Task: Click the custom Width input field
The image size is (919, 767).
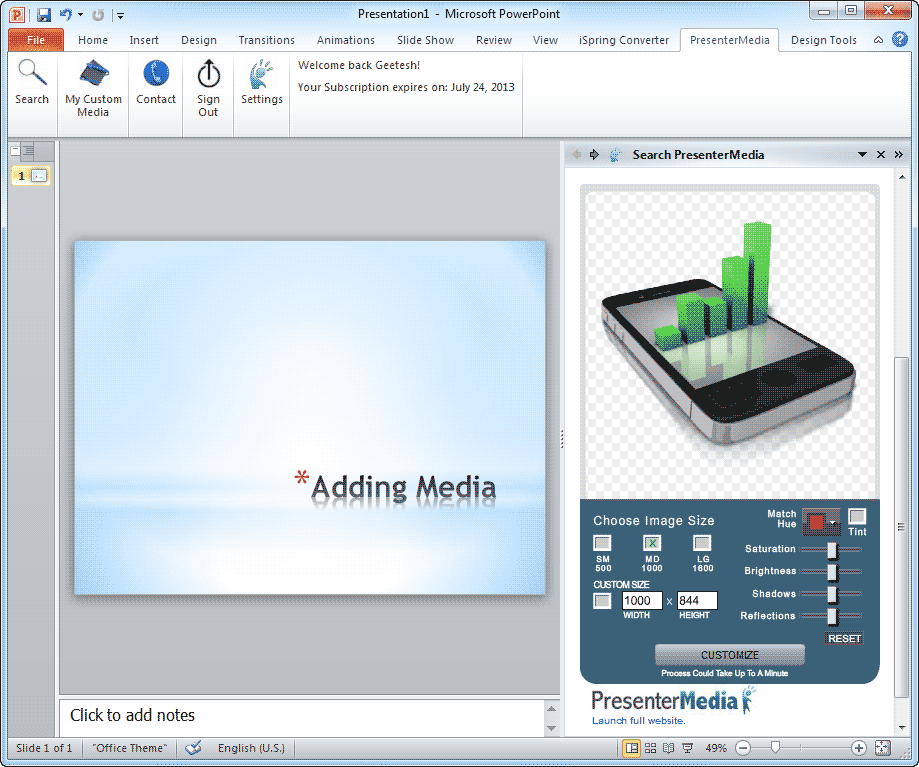Action: point(642,601)
